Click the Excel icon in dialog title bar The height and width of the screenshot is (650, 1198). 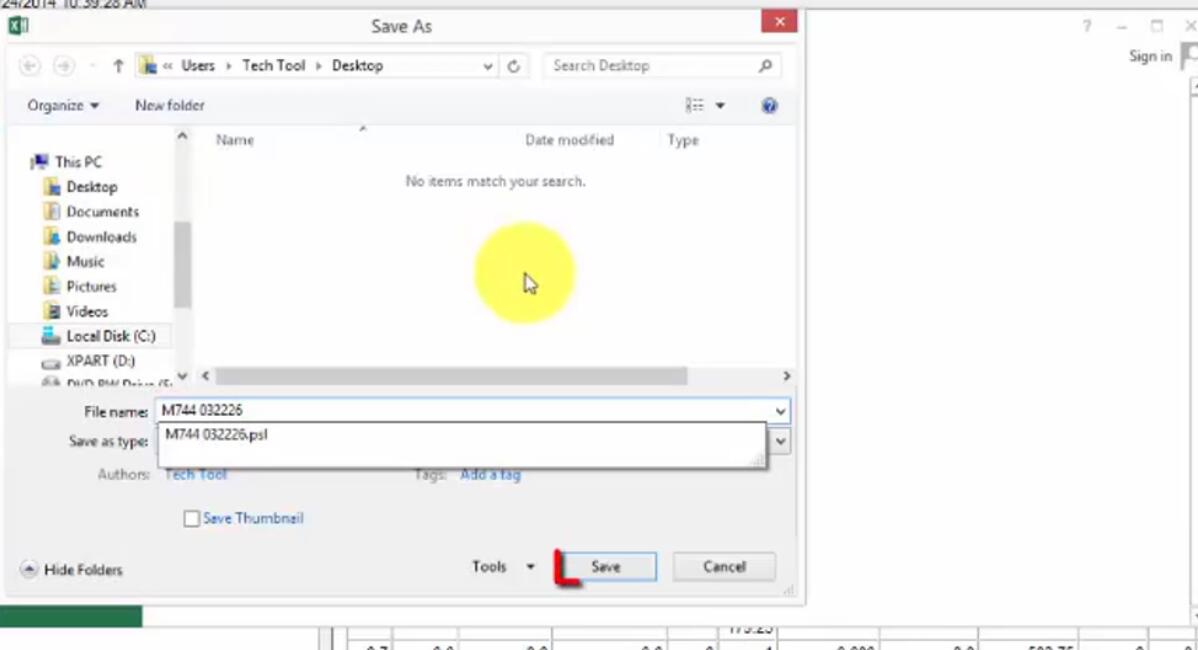click(18, 25)
